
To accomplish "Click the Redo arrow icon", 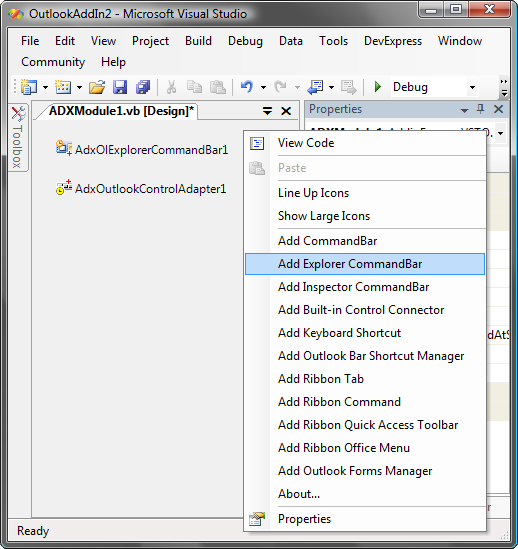I will point(280,86).
